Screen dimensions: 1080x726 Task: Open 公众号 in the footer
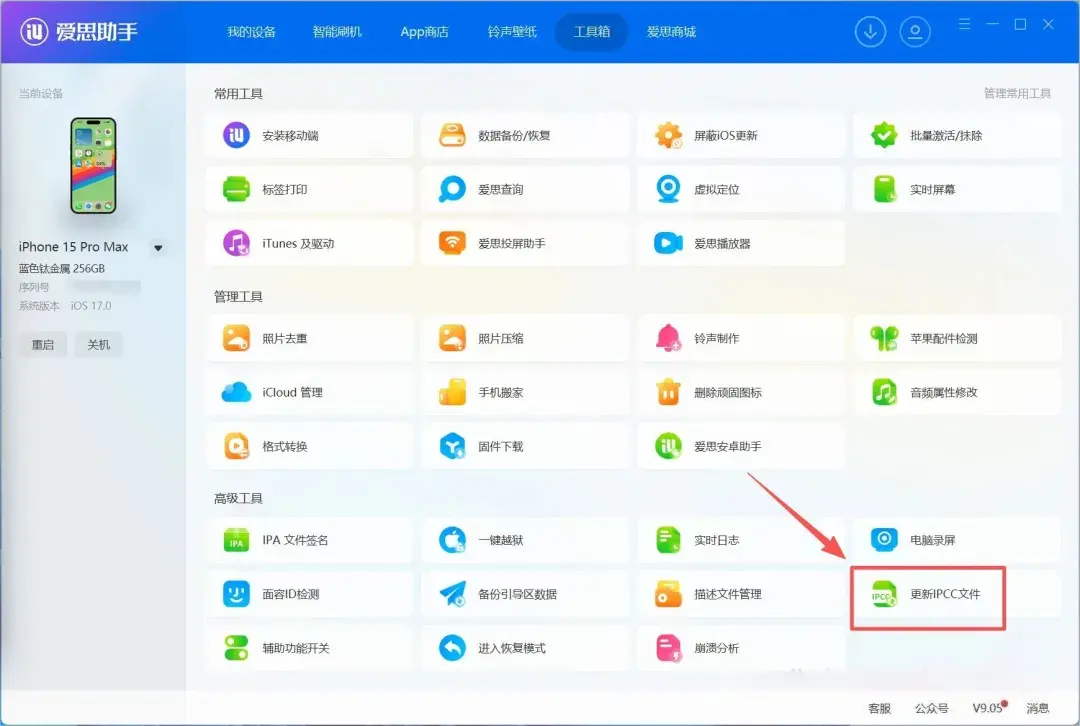pyautogui.click(x=931, y=708)
